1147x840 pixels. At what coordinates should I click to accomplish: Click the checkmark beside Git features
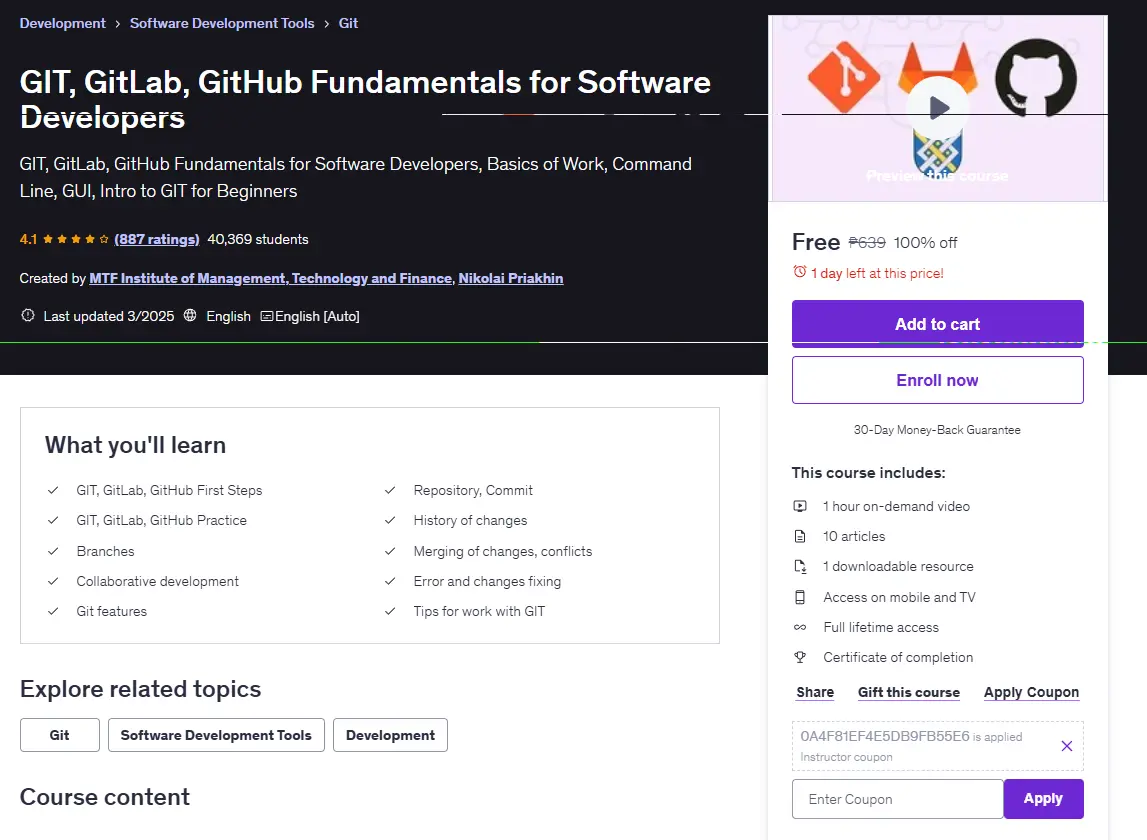point(53,611)
